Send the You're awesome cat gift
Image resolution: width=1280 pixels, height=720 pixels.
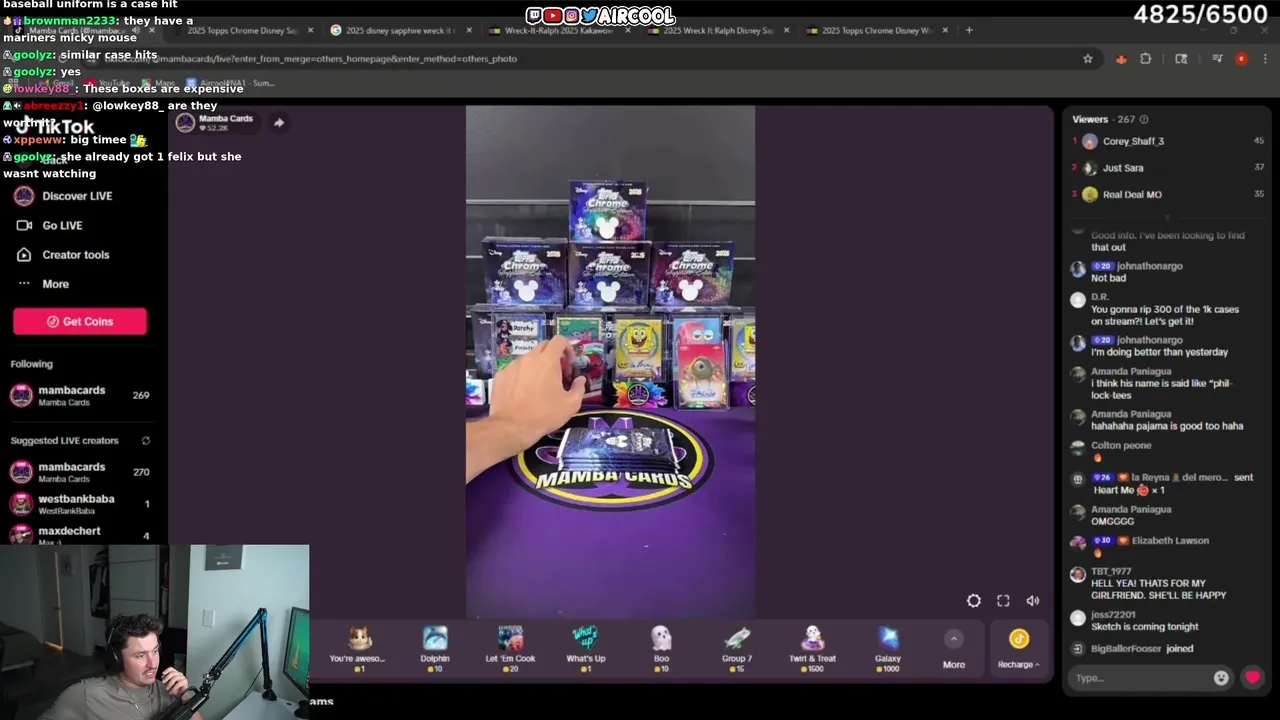[358, 648]
